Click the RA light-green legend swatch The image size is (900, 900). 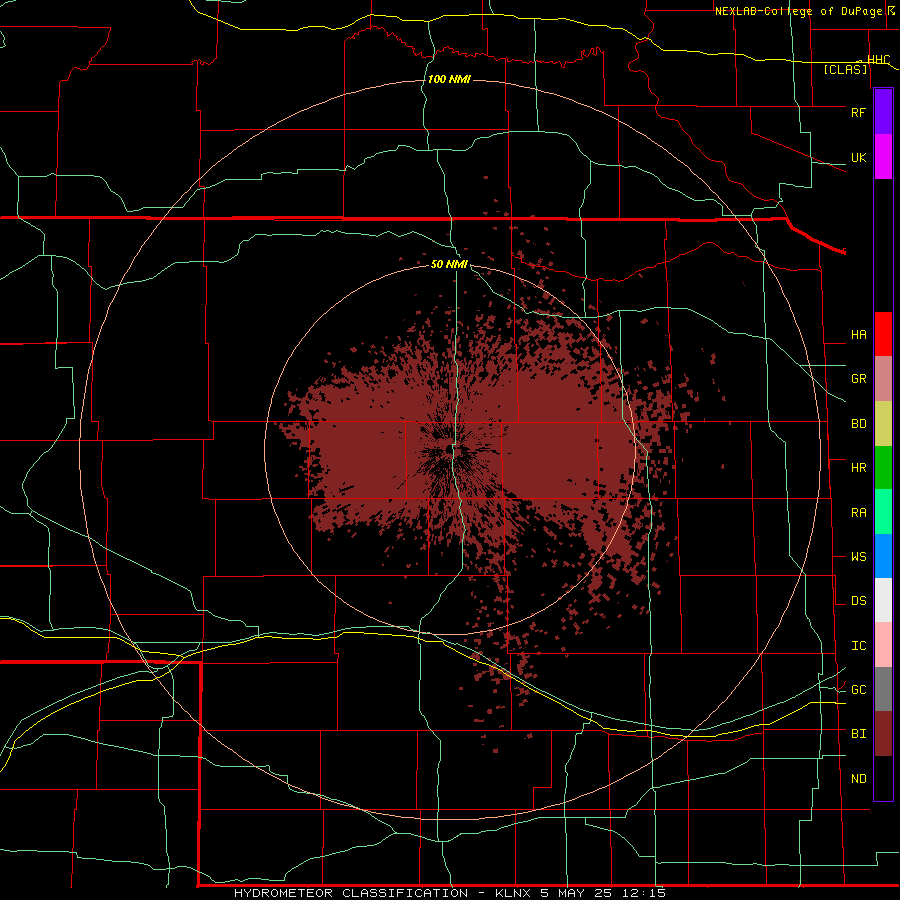(883, 512)
